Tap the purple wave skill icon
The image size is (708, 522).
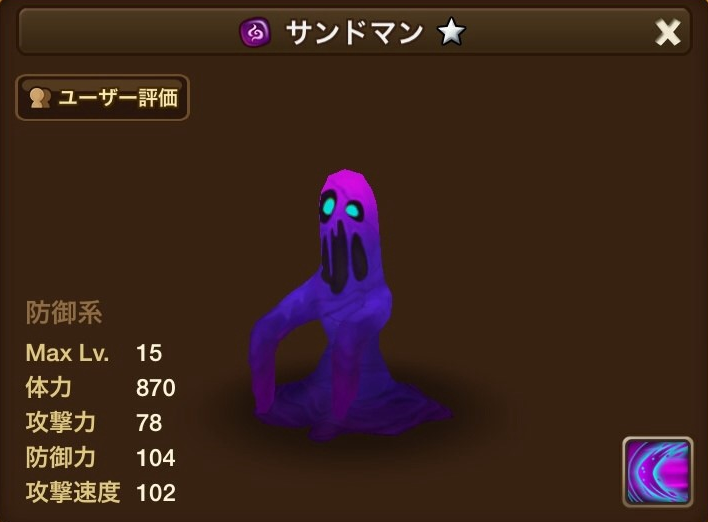pos(657,472)
